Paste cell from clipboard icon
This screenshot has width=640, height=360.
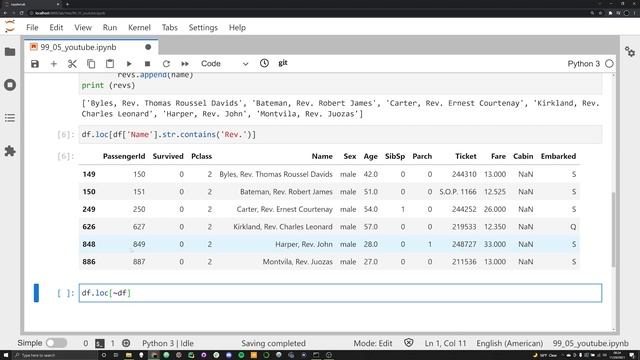110,64
